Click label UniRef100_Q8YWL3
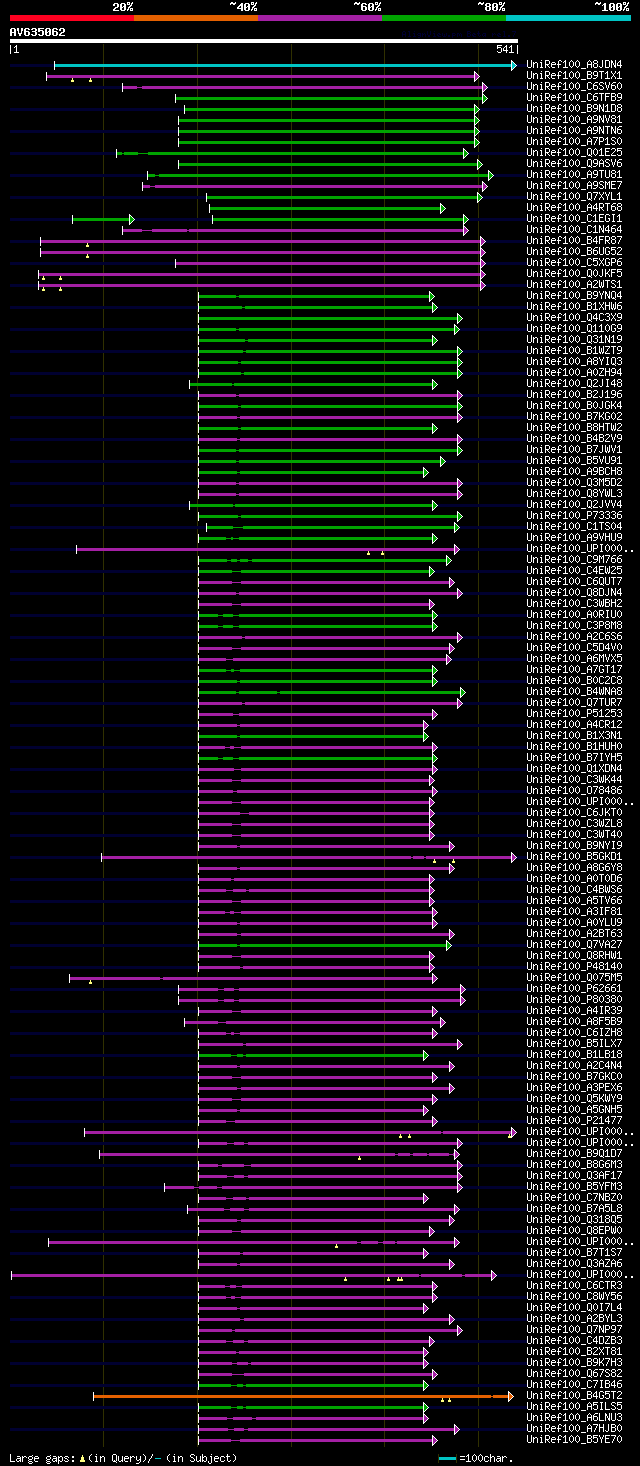640x1466 pixels. click(x=574, y=494)
